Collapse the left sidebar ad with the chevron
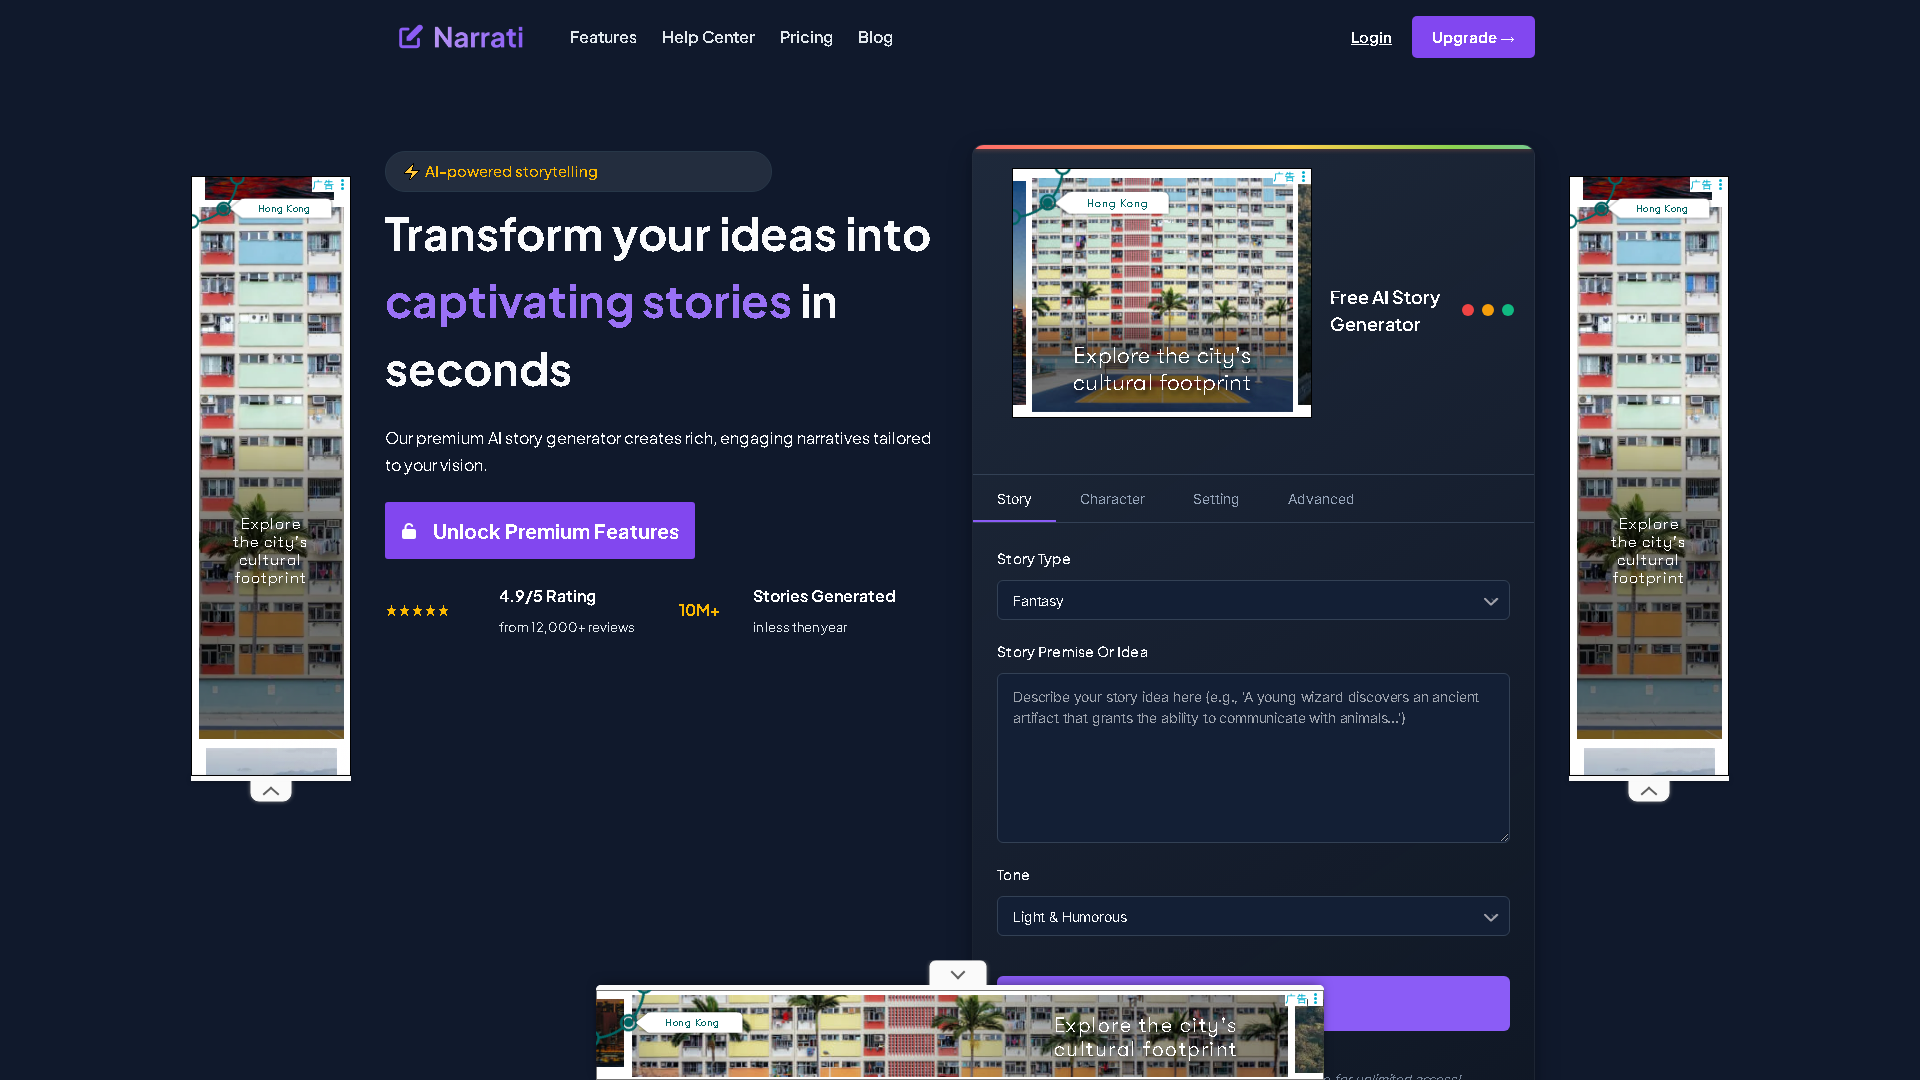 pos(270,790)
